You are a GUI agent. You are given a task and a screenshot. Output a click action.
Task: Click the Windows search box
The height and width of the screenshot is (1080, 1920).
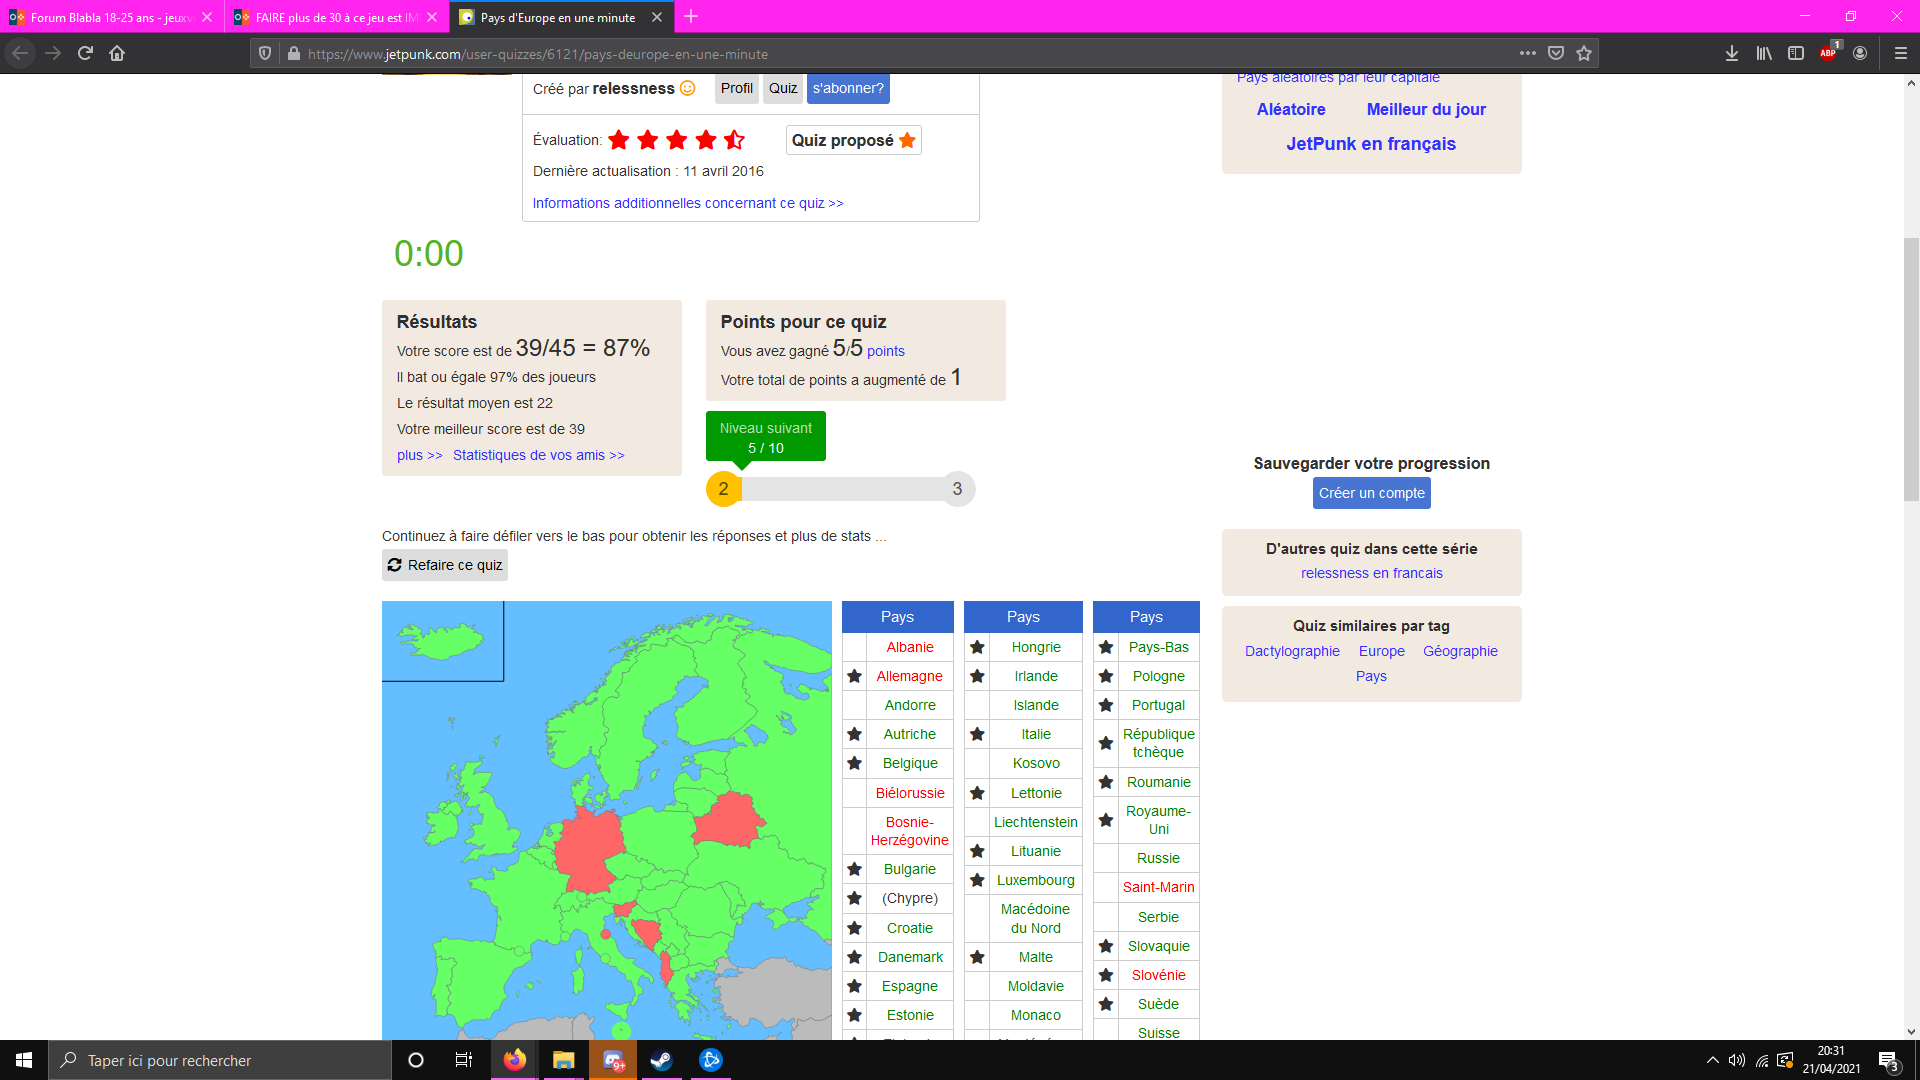pyautogui.click(x=220, y=1060)
